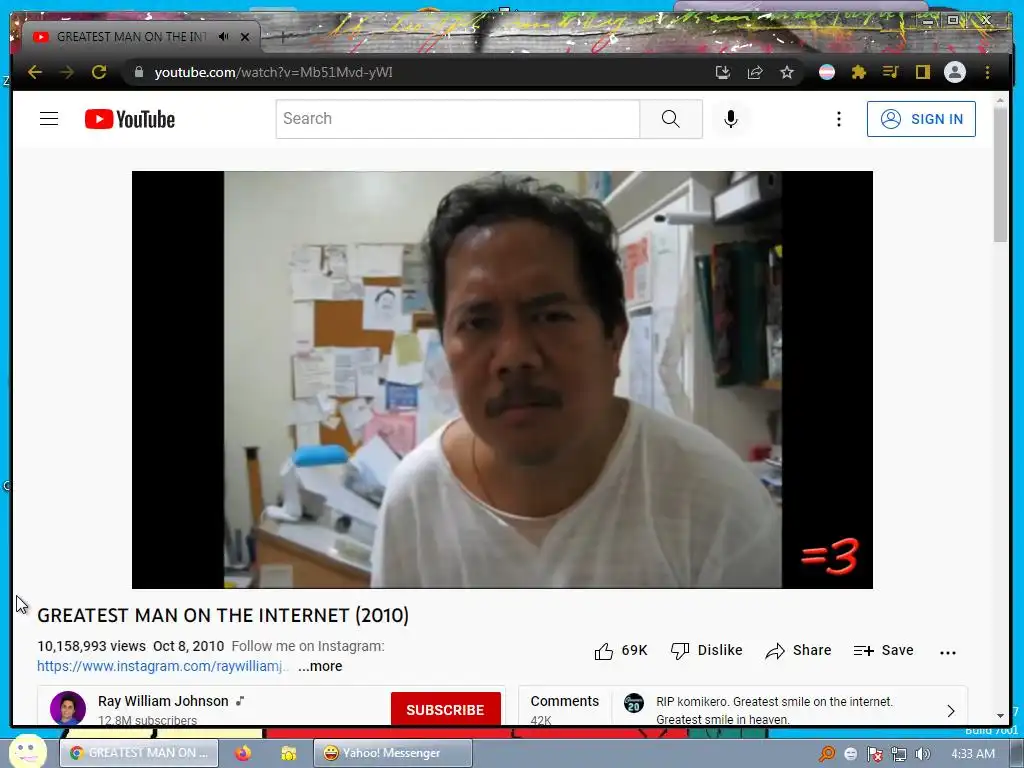Screen dimensions: 1024x768
Task: Like the video (69K thumbs up)
Action: click(x=621, y=650)
